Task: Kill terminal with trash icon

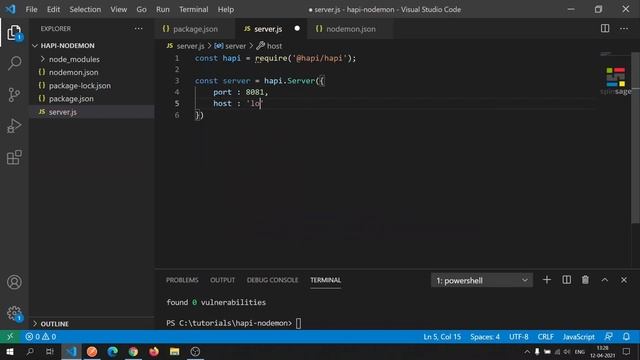Action: click(x=585, y=280)
